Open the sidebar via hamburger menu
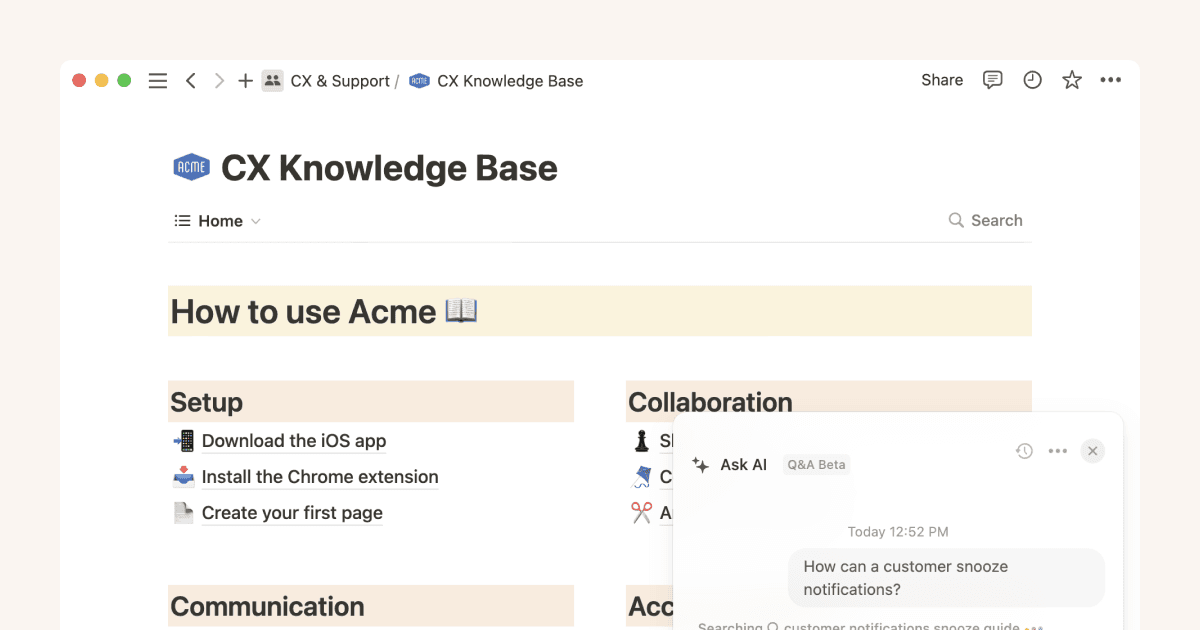1200x630 pixels. point(157,80)
